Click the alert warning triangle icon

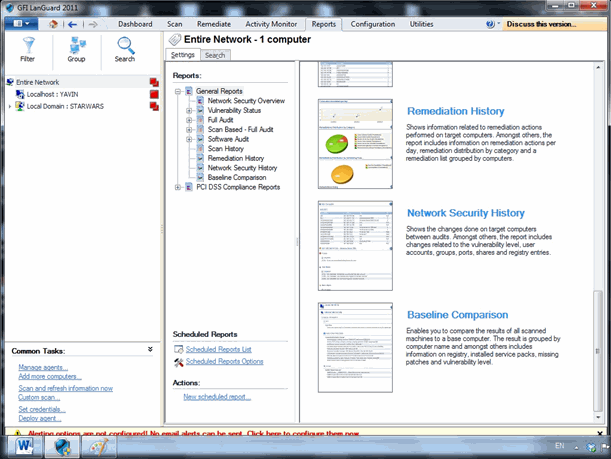pyautogui.click(x=18, y=433)
